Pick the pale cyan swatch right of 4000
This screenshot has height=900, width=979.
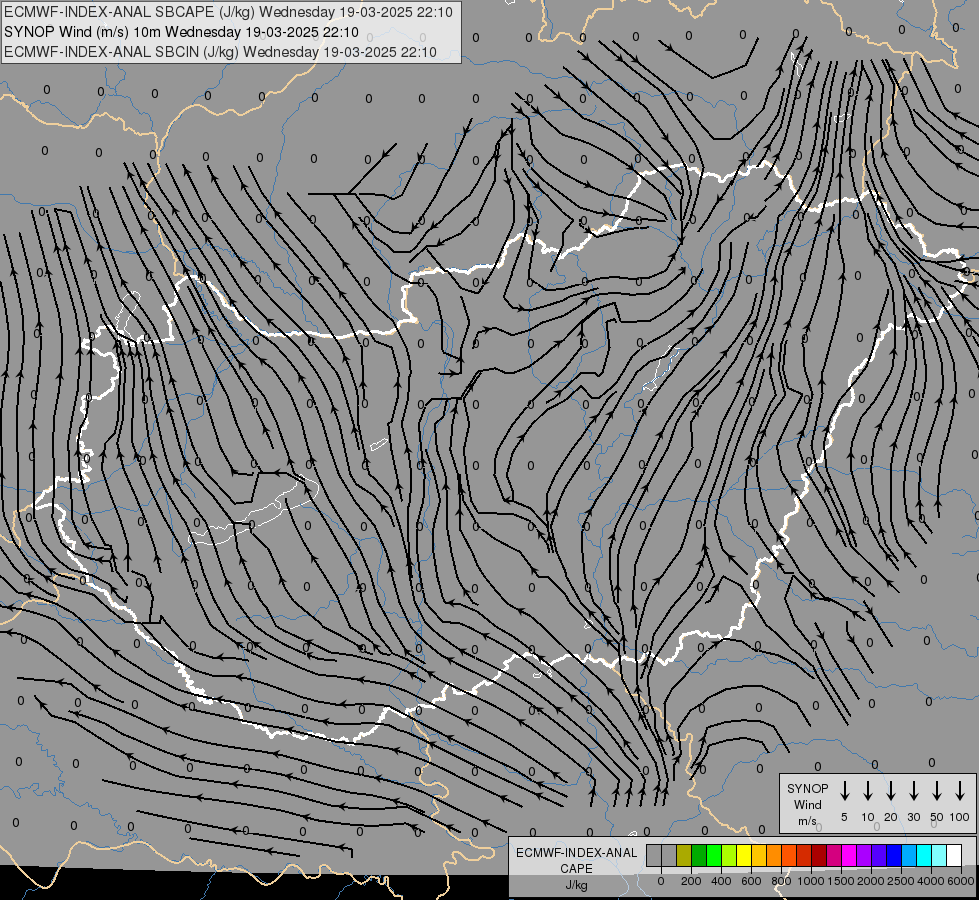pos(938,855)
